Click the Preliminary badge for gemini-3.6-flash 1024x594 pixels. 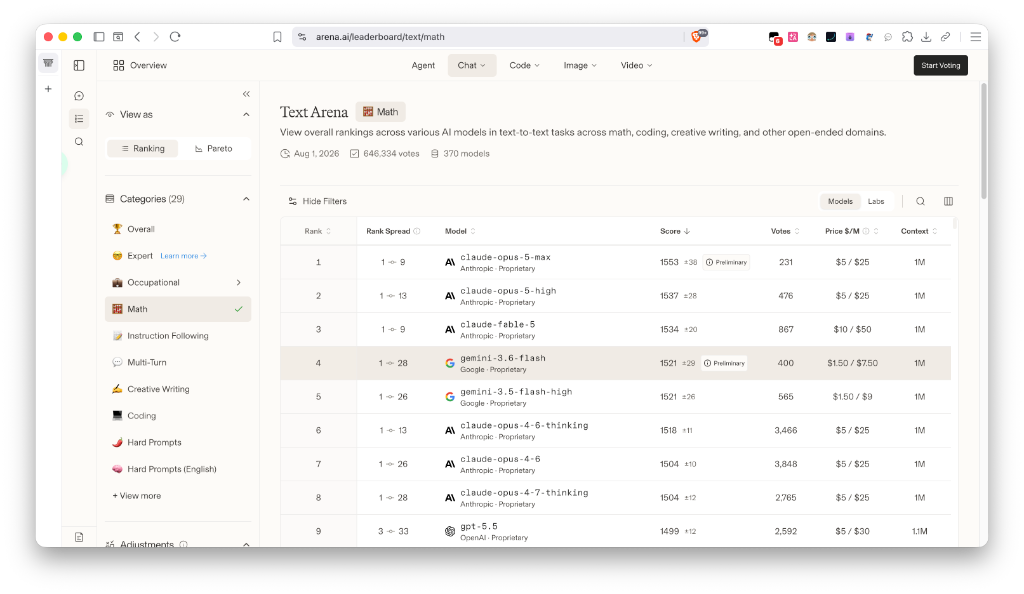[724, 363]
